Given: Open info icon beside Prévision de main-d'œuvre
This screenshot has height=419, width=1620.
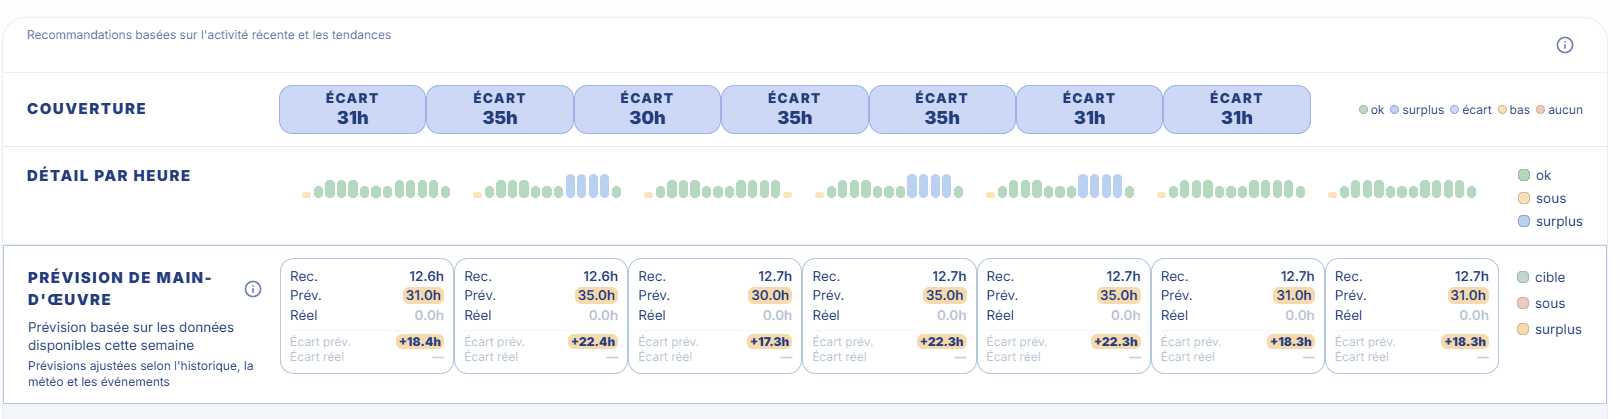Looking at the screenshot, I should tap(253, 289).
